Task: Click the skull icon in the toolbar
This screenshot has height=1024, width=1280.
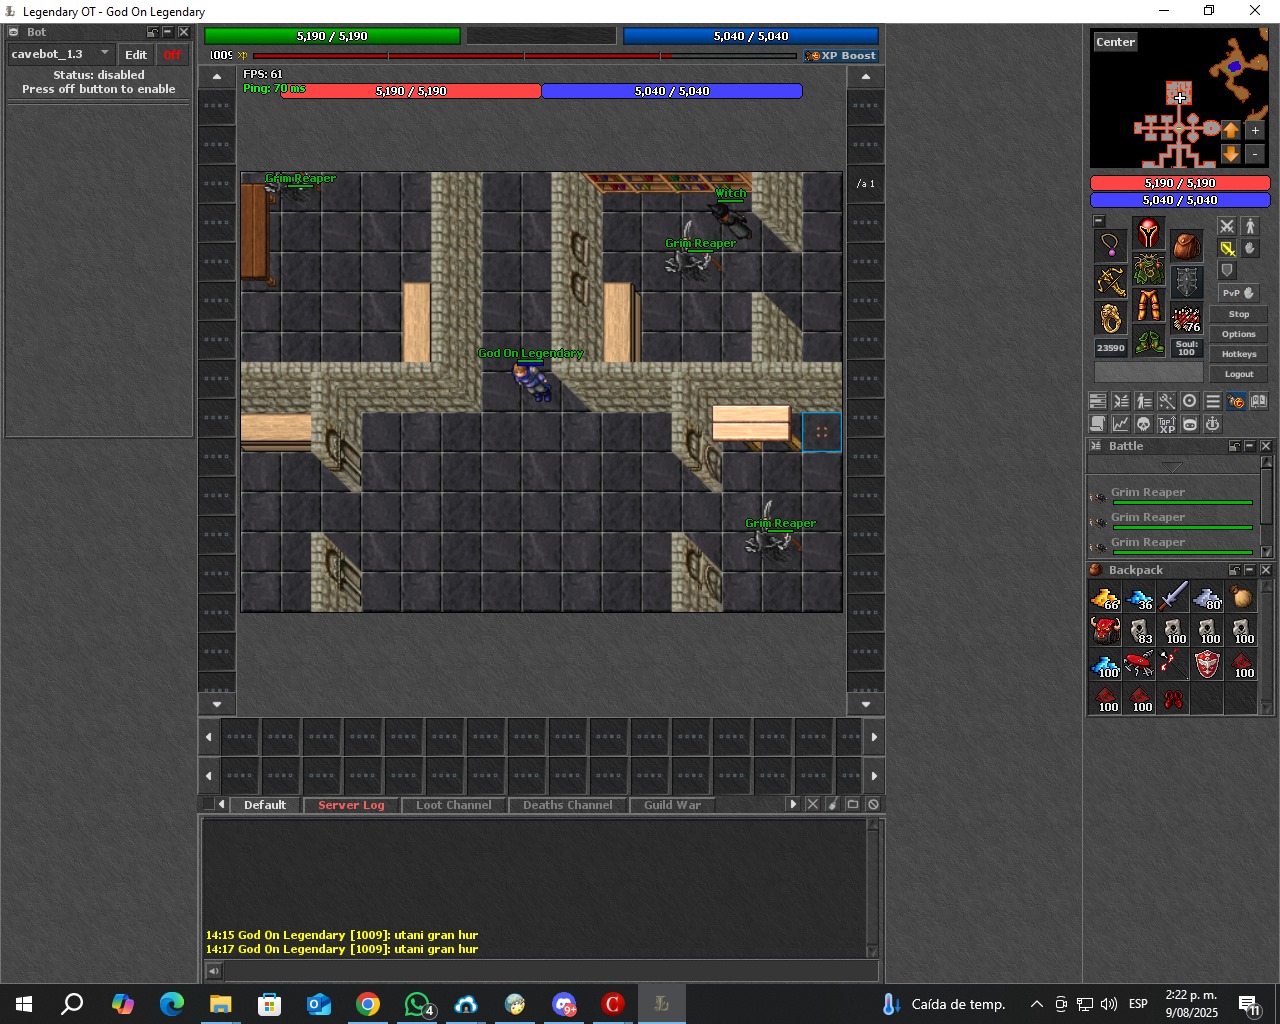Action: point(1143,424)
